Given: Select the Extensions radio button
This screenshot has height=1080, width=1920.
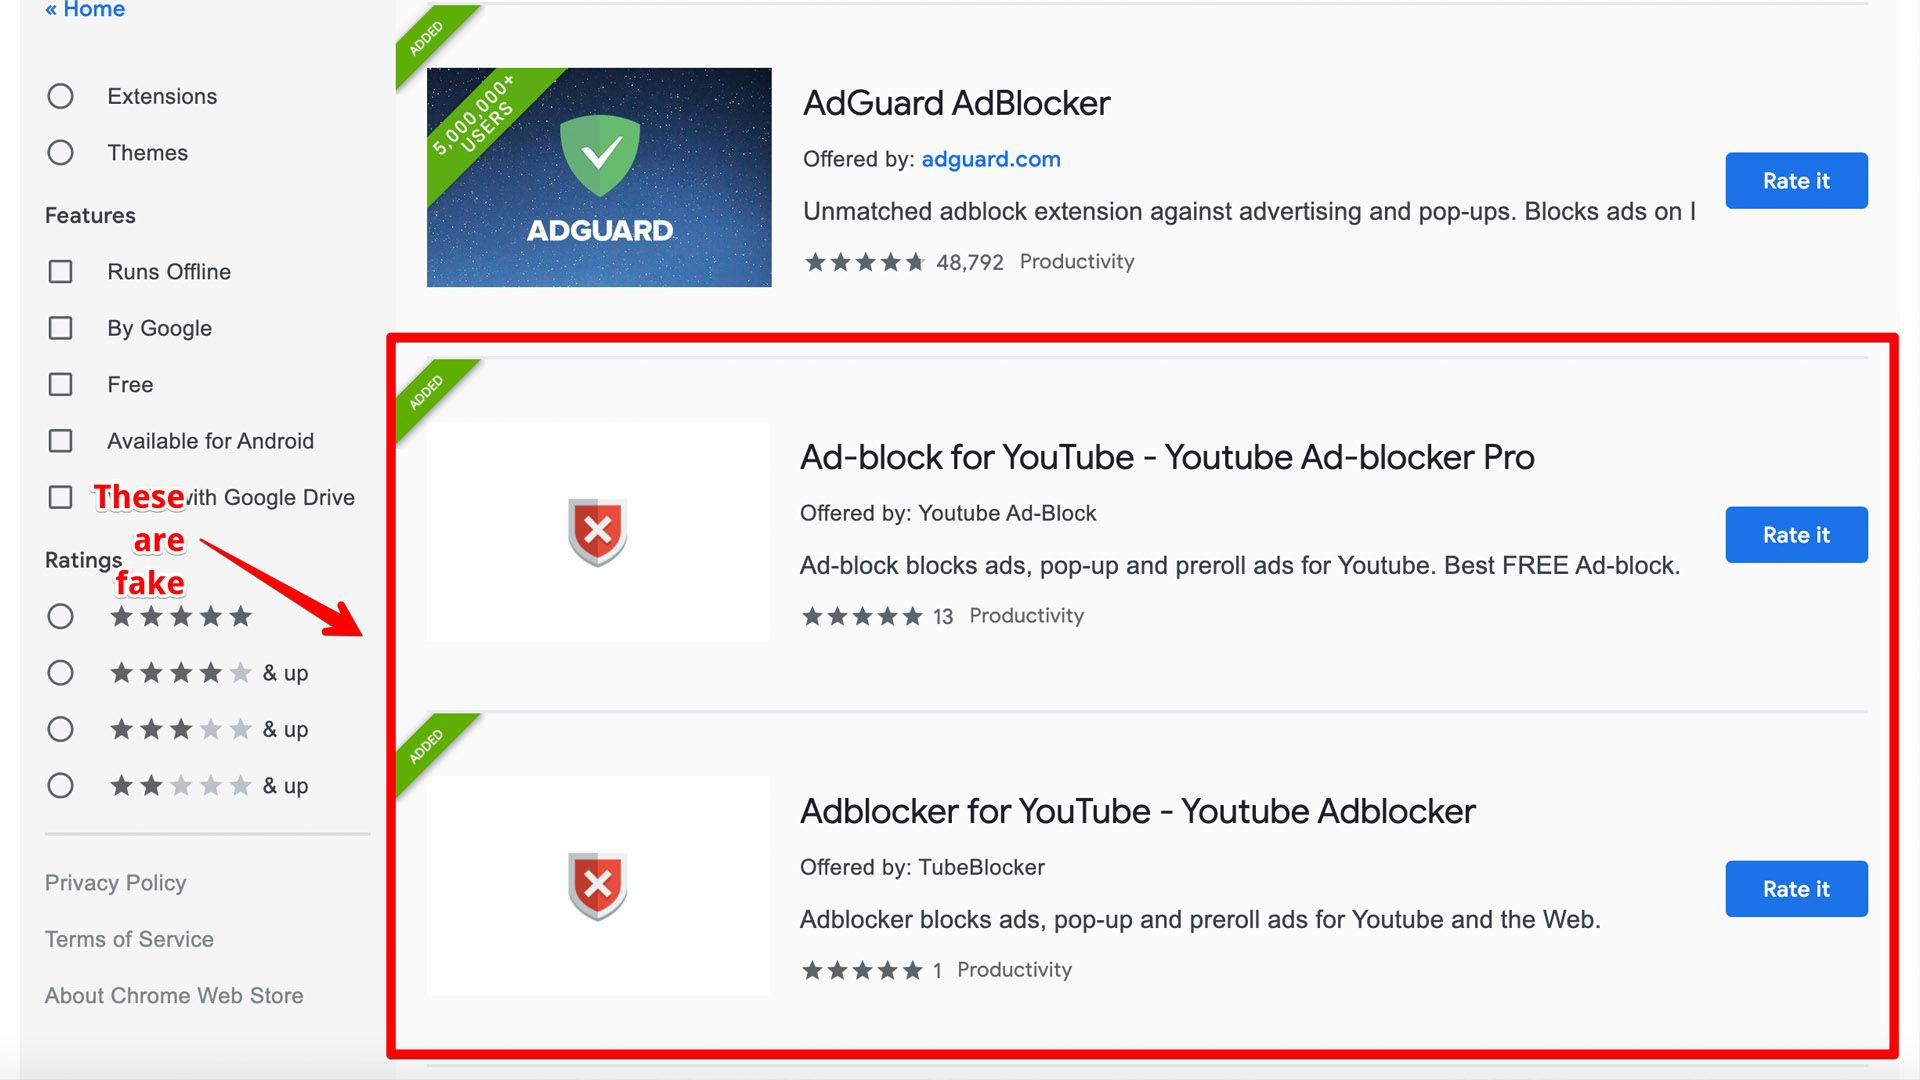Looking at the screenshot, I should point(61,96).
